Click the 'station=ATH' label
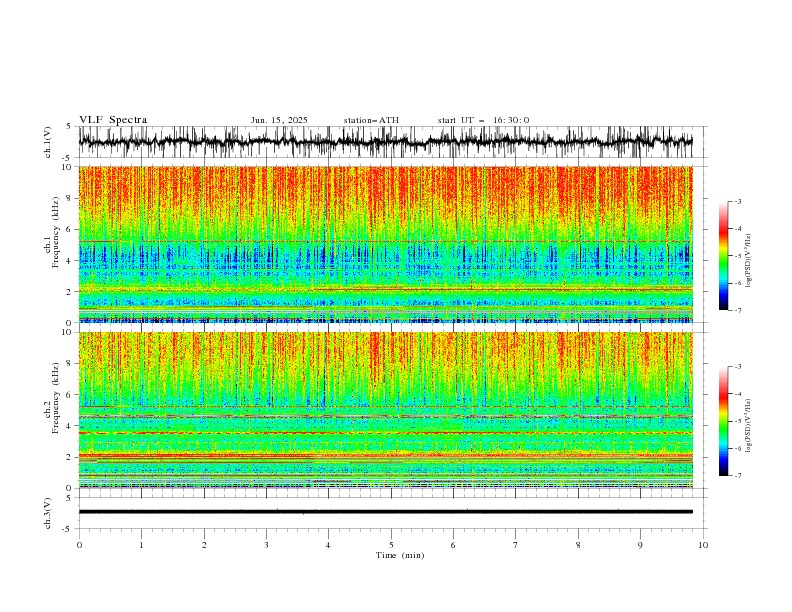The width and height of the screenshot is (792, 612). (x=371, y=120)
